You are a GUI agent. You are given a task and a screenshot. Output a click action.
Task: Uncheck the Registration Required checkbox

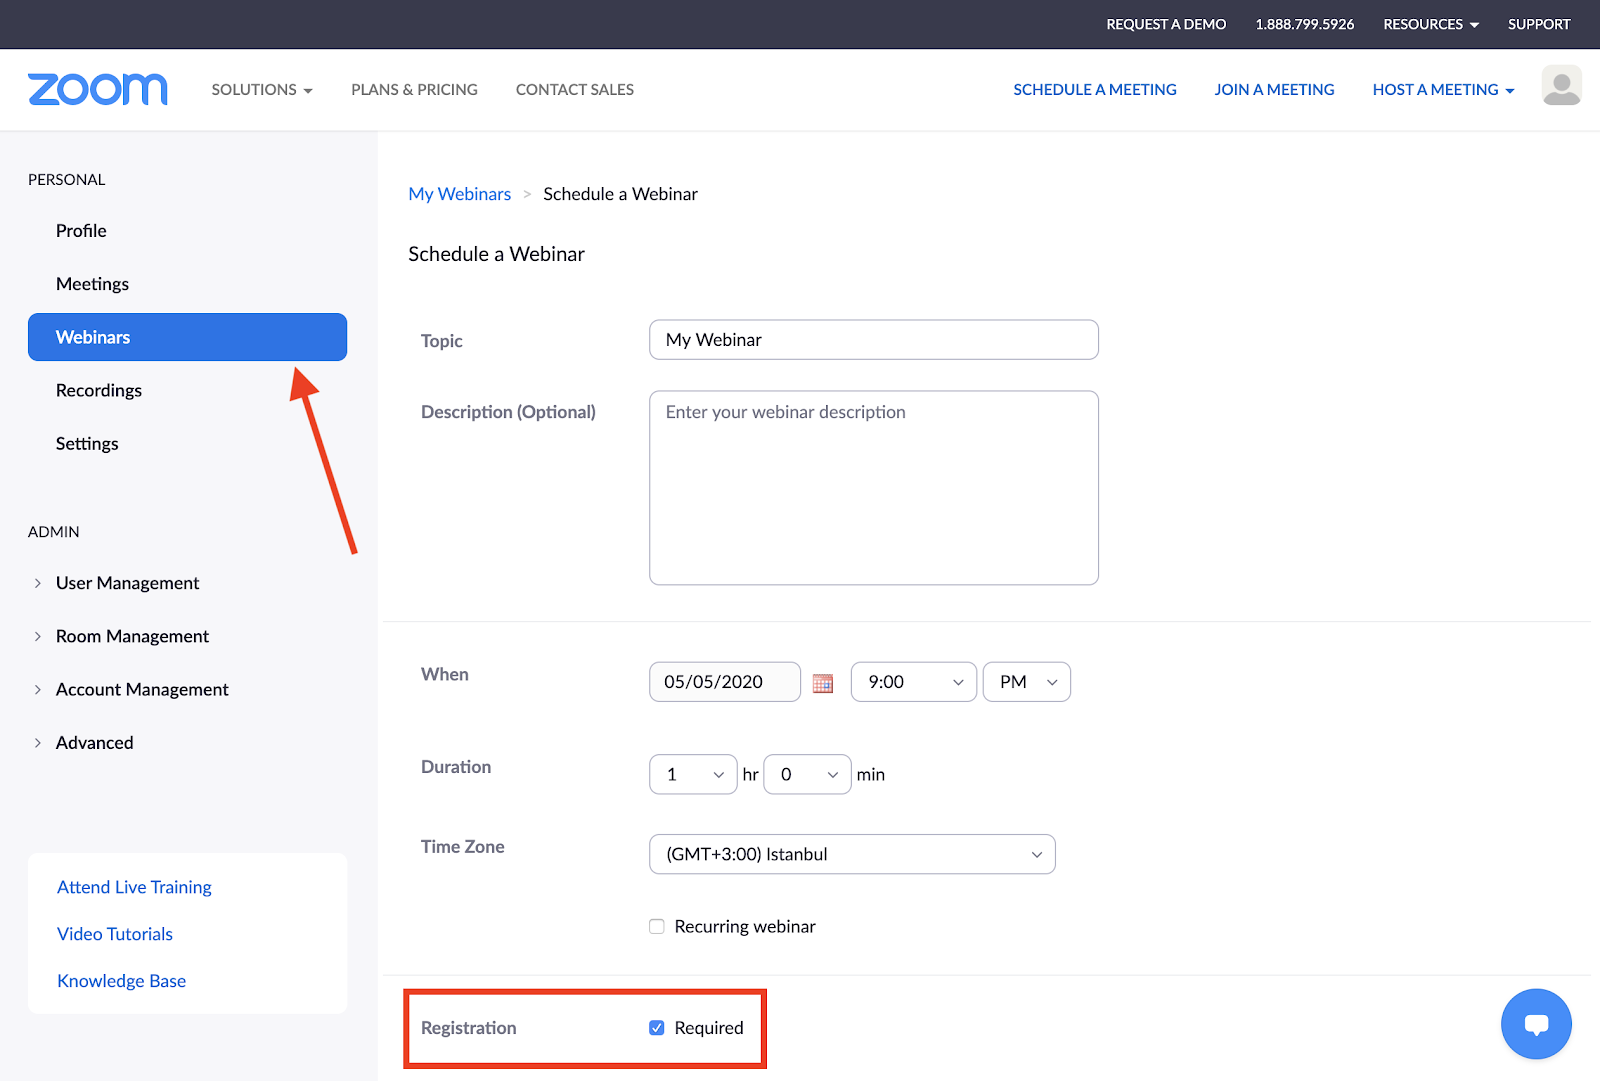coord(657,1028)
